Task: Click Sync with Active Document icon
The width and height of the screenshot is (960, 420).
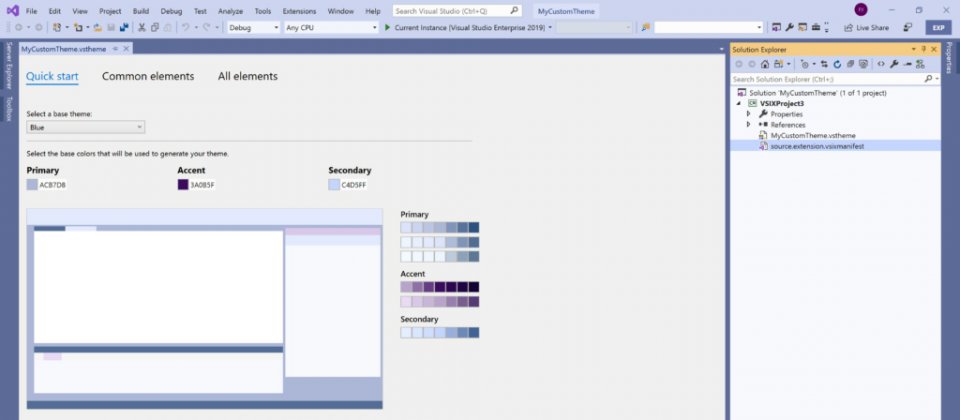Action: 825,64
